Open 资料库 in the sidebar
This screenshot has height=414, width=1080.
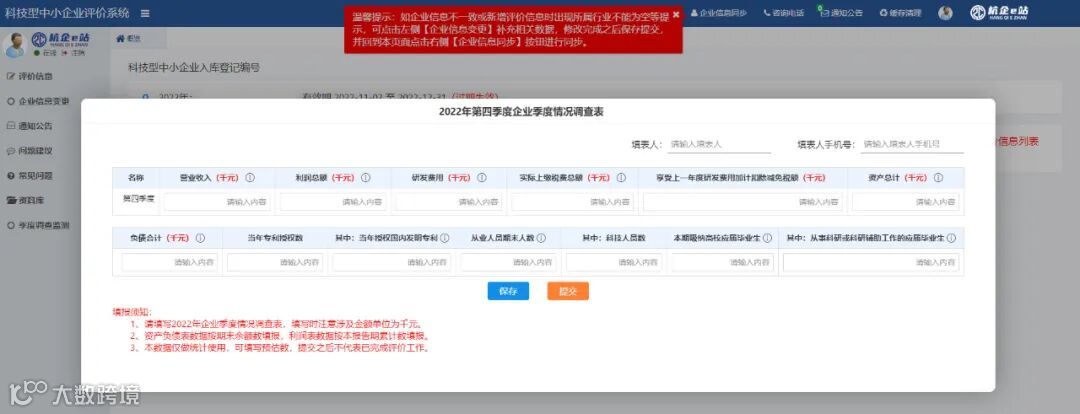(26, 200)
